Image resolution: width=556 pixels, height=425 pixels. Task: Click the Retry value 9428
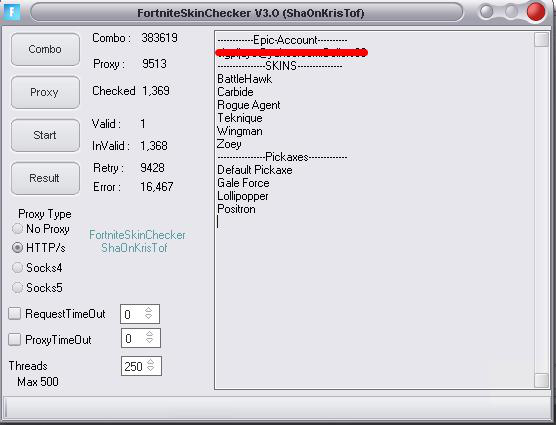[152, 168]
